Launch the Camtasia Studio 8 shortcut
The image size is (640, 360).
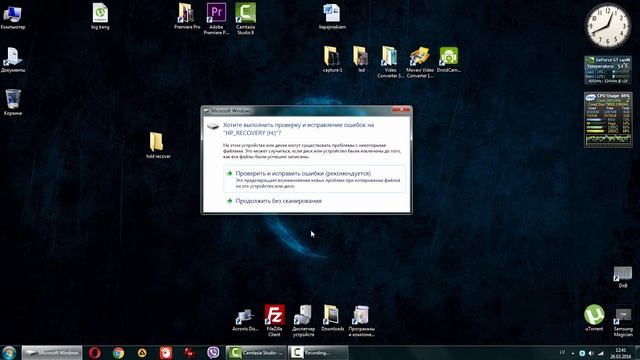(245, 18)
